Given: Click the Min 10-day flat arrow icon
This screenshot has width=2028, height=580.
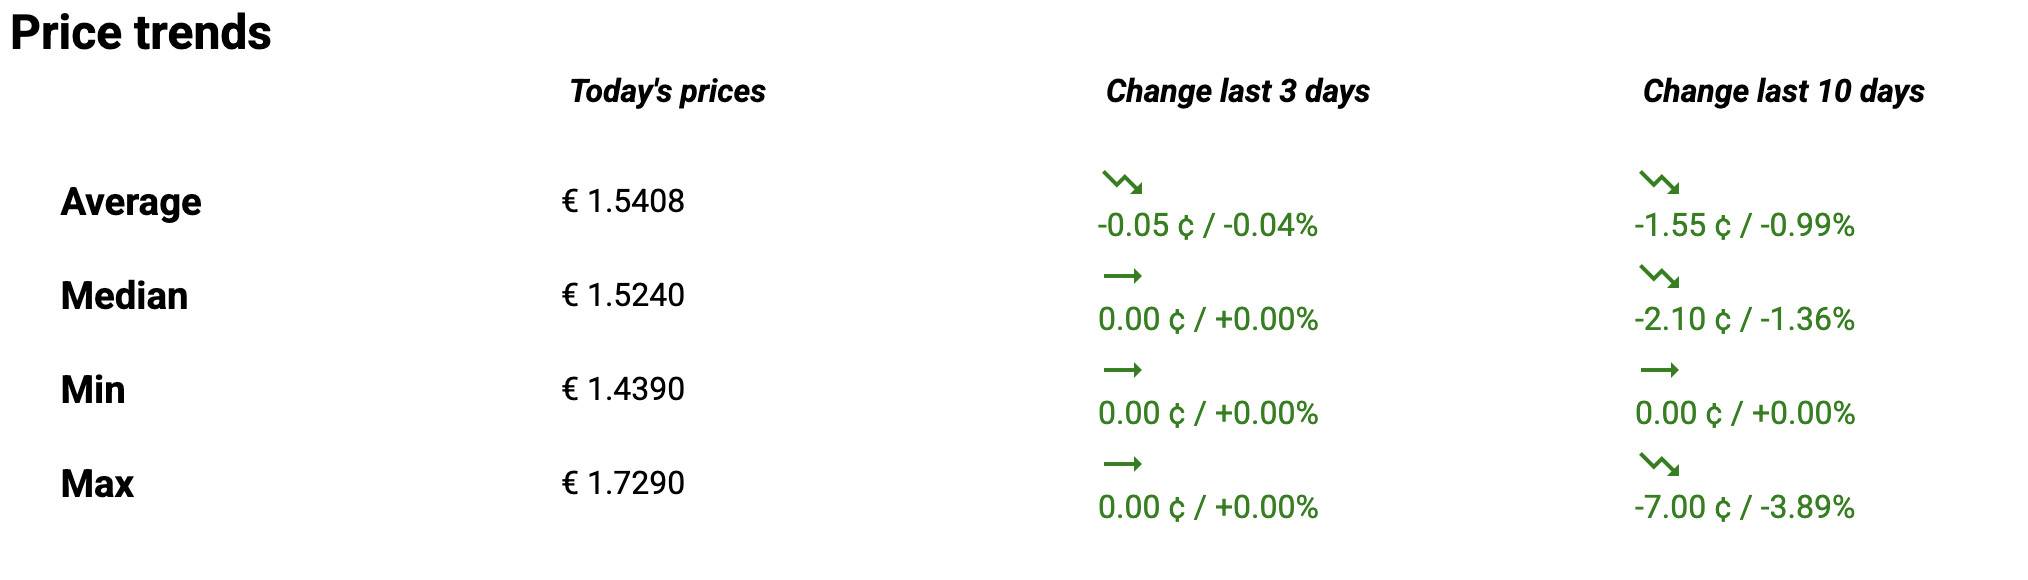Looking at the screenshot, I should [x=1659, y=370].
